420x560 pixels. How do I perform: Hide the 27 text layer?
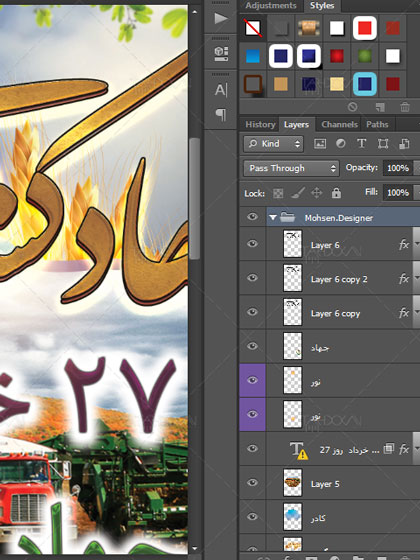coord(252,448)
